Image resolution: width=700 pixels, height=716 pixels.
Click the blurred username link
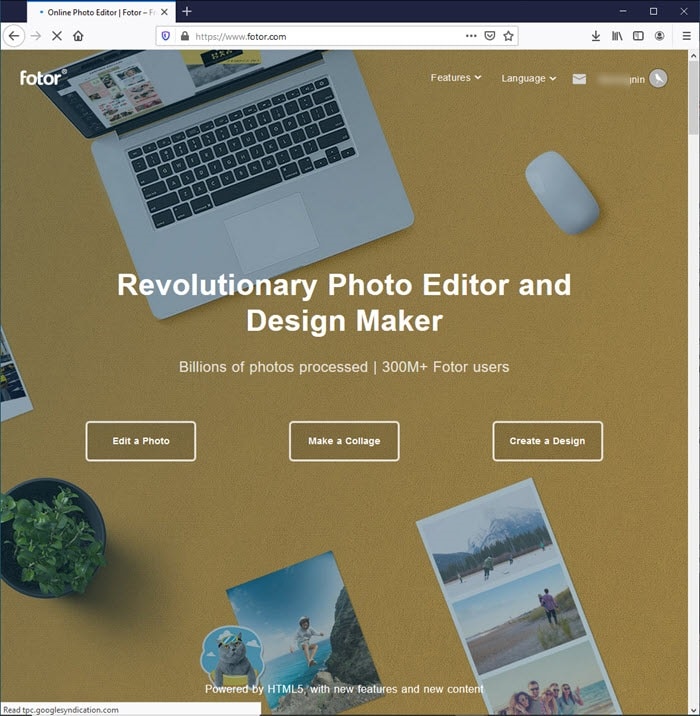point(621,79)
